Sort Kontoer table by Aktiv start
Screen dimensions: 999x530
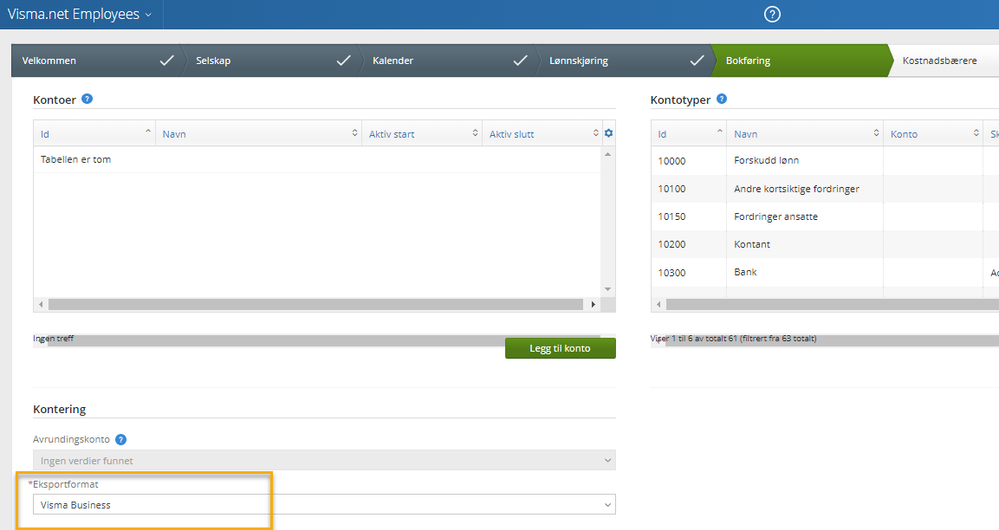pos(421,134)
